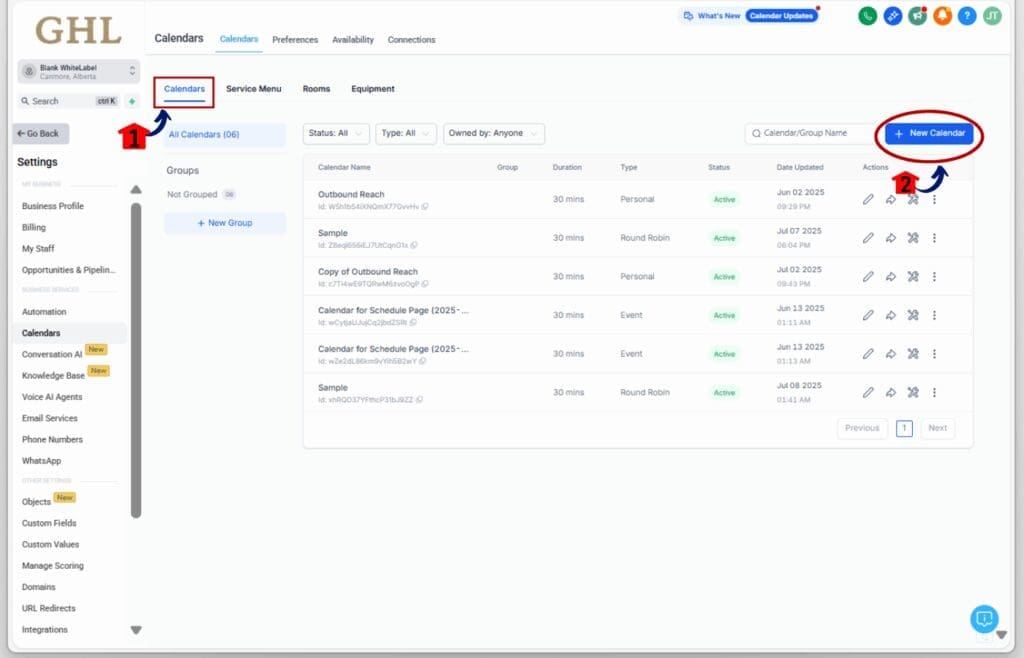Image resolution: width=1024 pixels, height=658 pixels.
Task: Click the New Group button
Action: 225,223
